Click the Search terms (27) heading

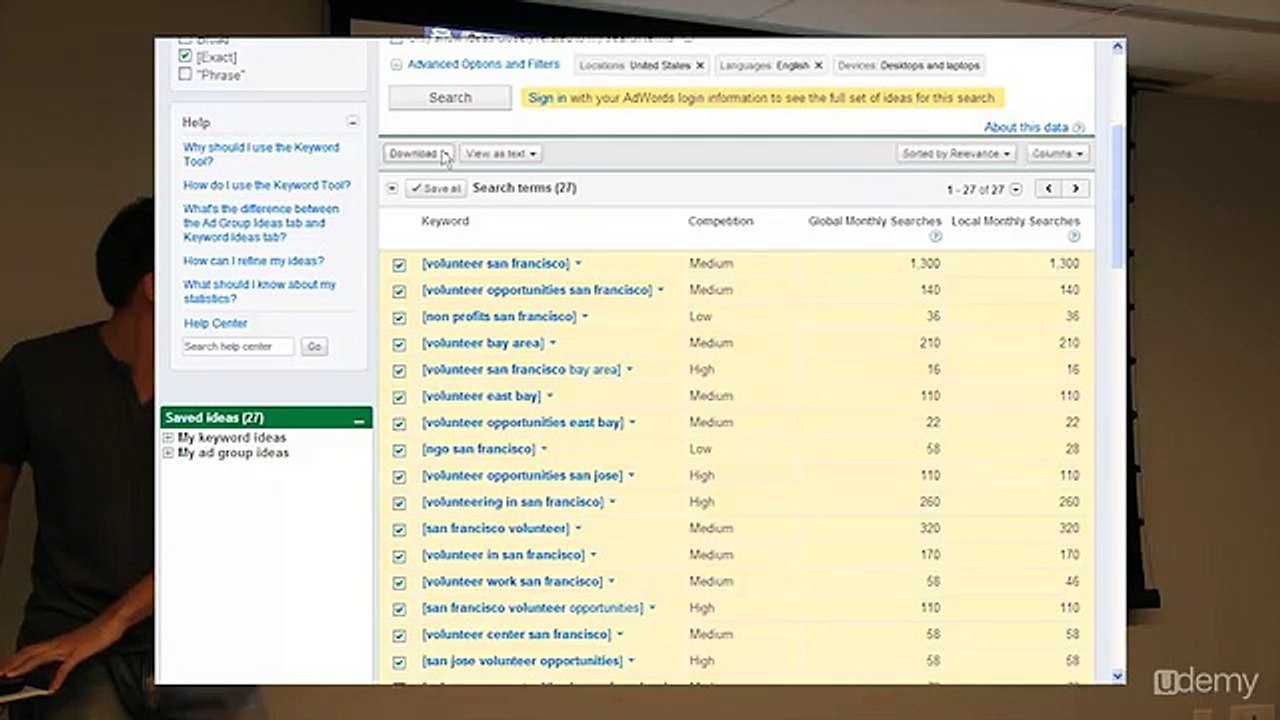[524, 188]
